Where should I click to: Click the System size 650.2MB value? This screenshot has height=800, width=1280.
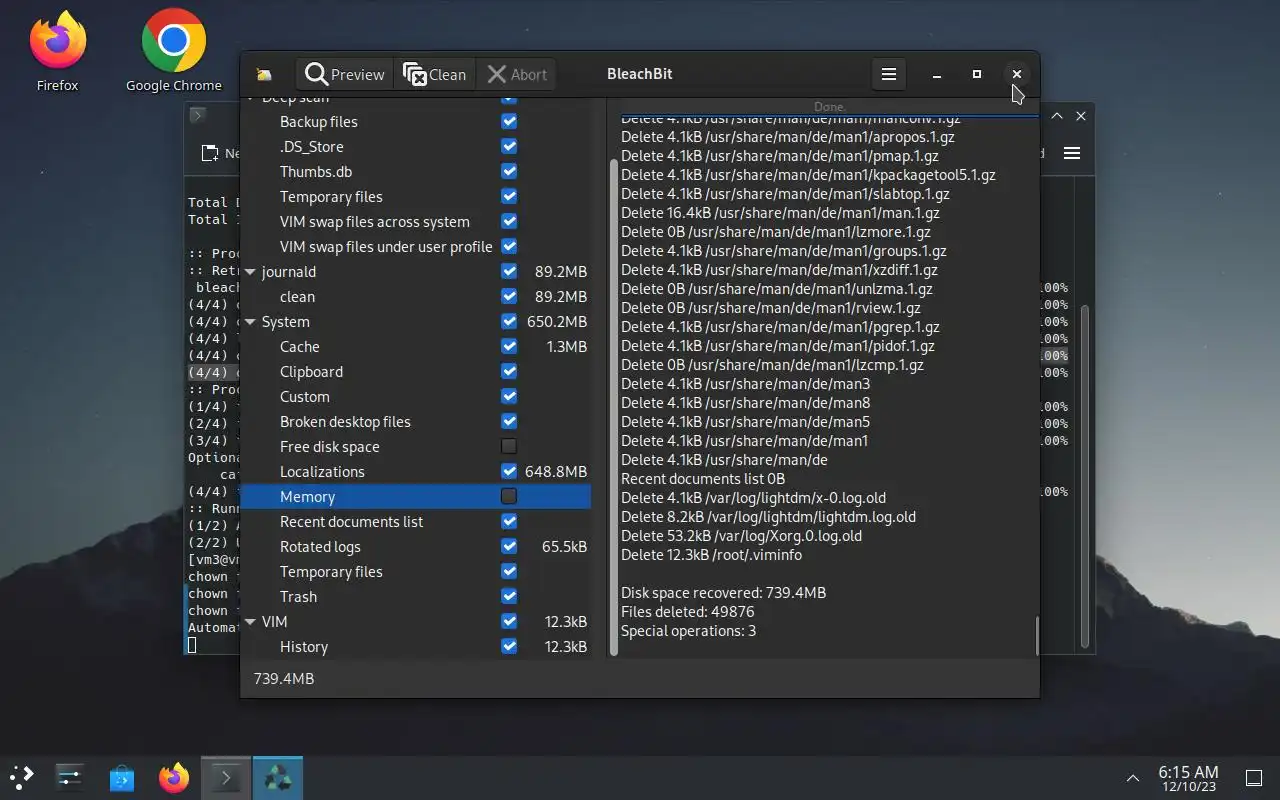(556, 321)
